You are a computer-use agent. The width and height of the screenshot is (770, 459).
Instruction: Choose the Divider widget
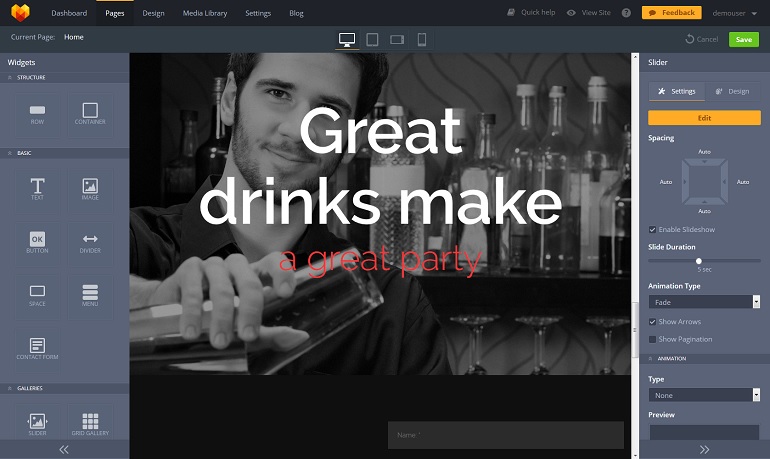pos(90,240)
